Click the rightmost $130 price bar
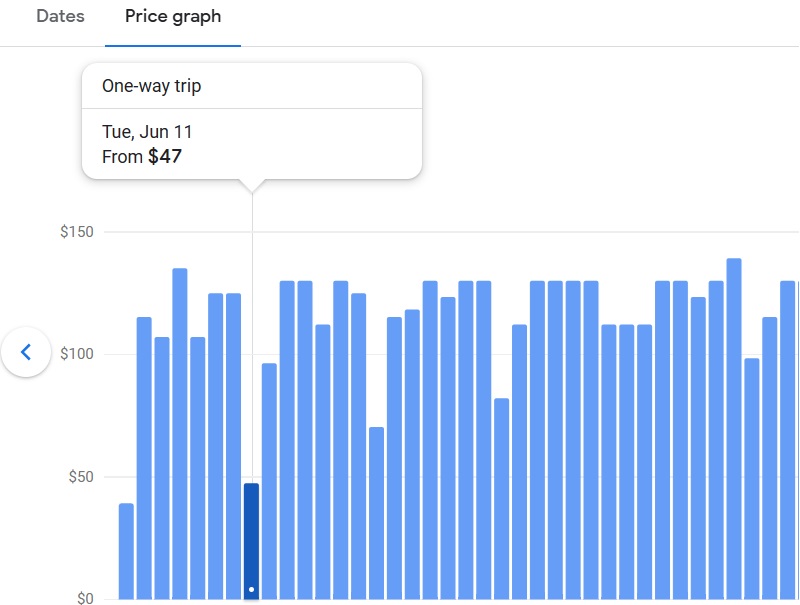This screenshot has width=800, height=605. 790,440
